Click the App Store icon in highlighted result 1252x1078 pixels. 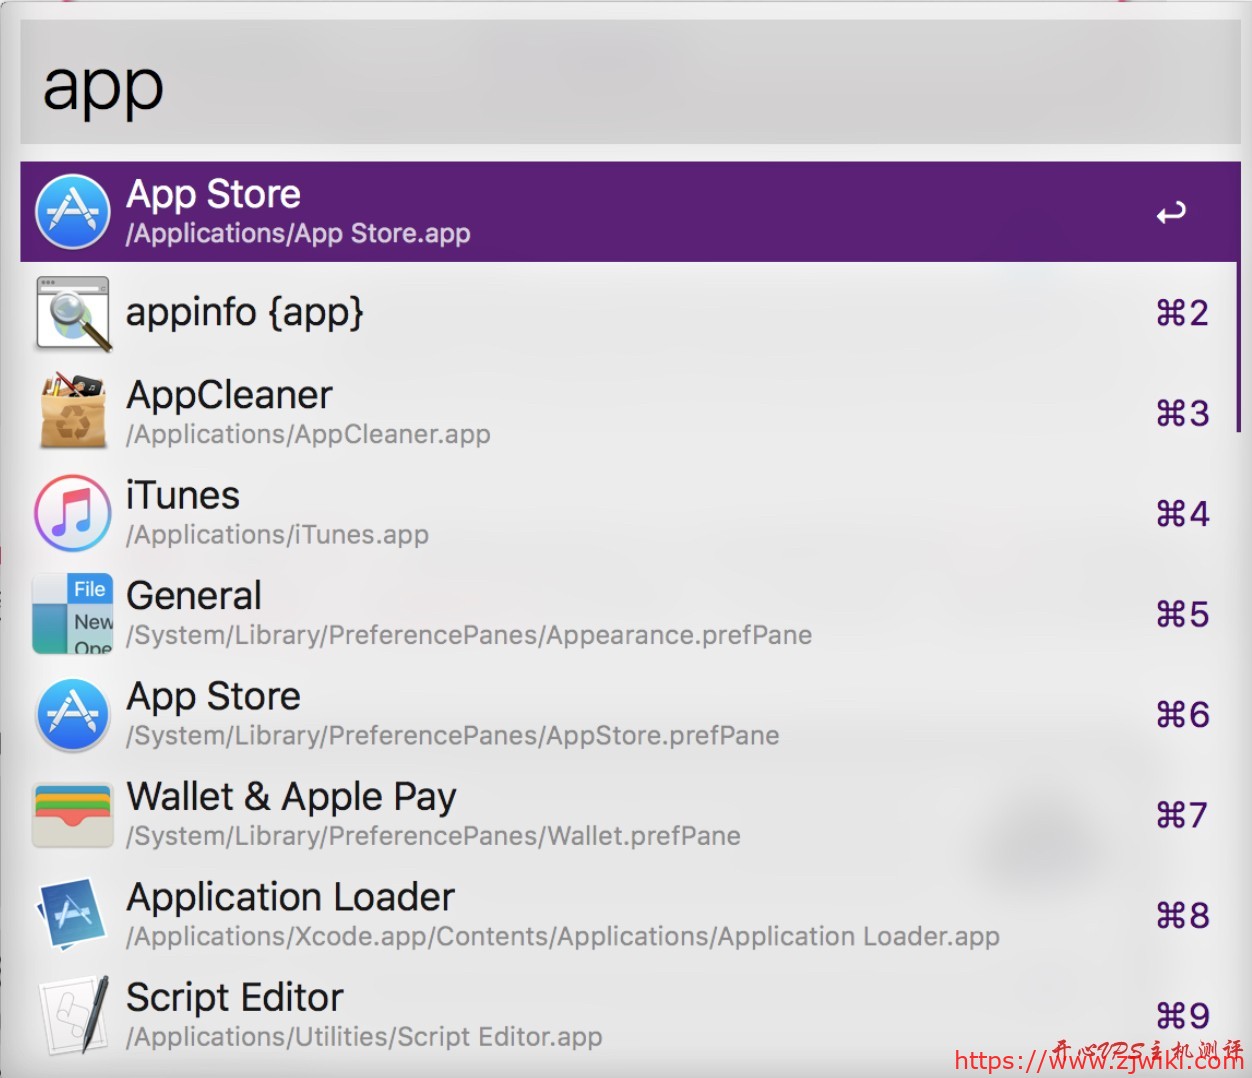(x=73, y=212)
